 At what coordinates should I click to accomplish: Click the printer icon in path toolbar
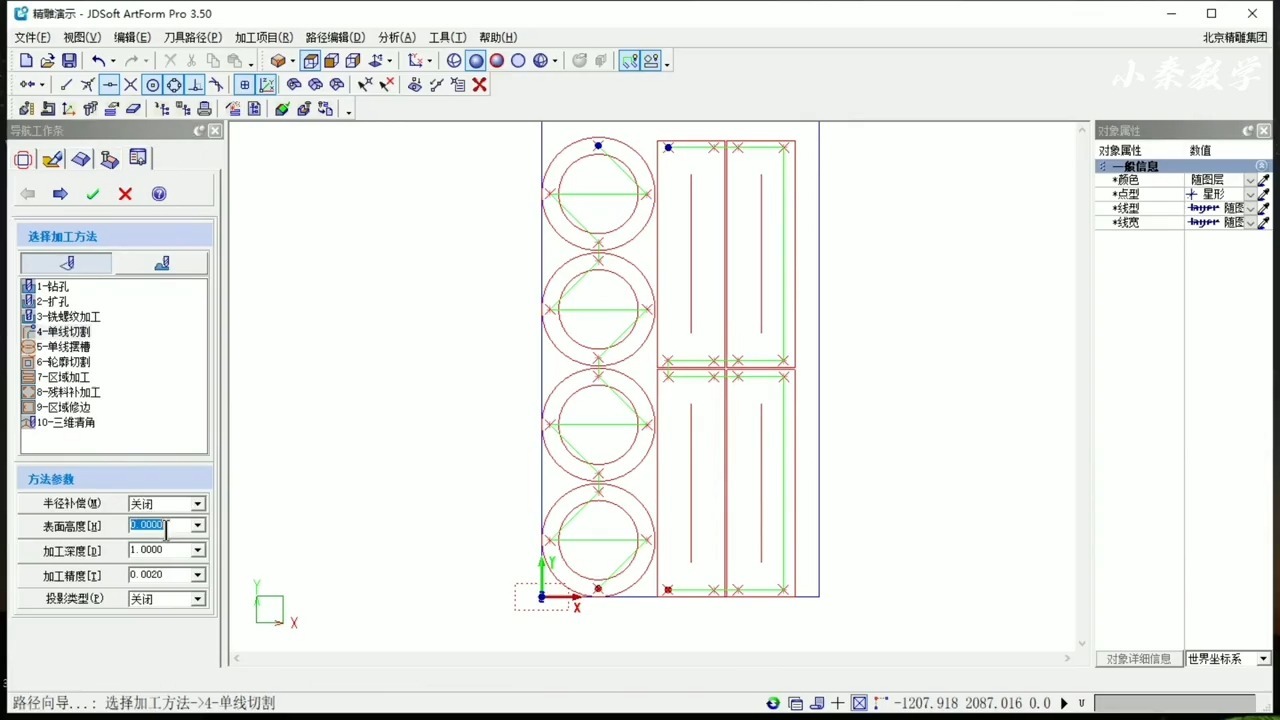tap(205, 109)
